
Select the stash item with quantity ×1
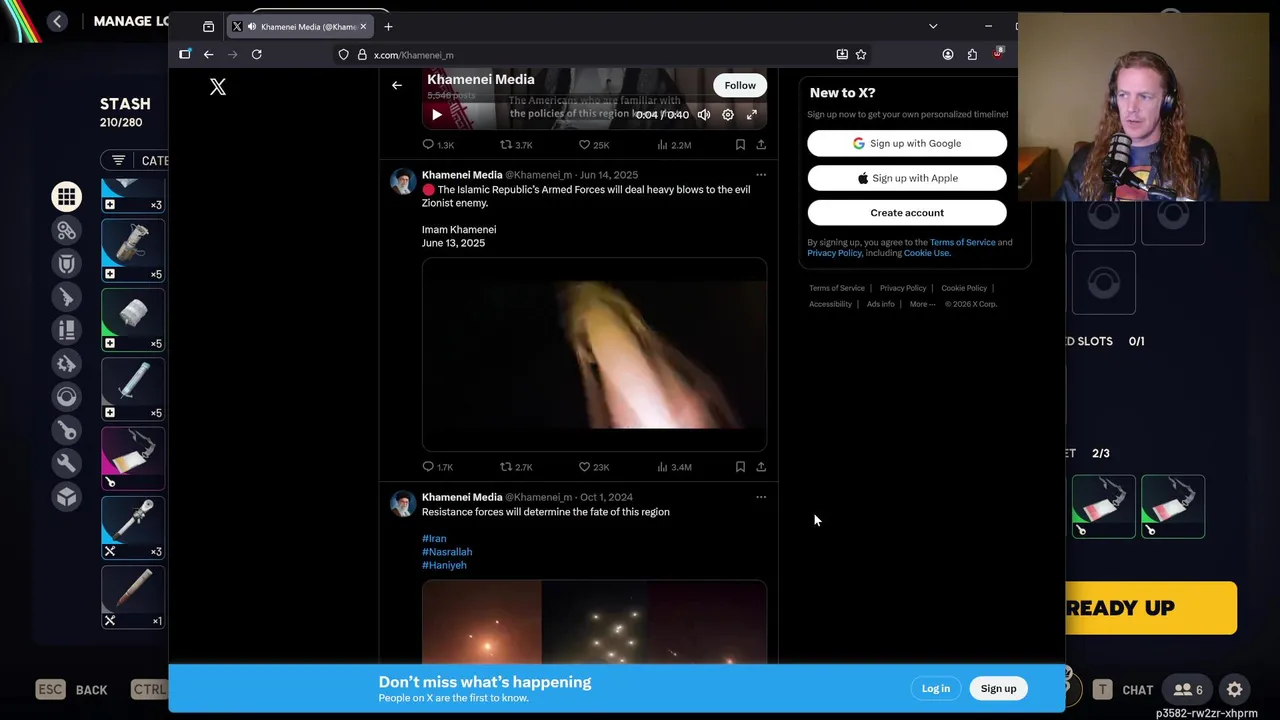(x=133, y=597)
